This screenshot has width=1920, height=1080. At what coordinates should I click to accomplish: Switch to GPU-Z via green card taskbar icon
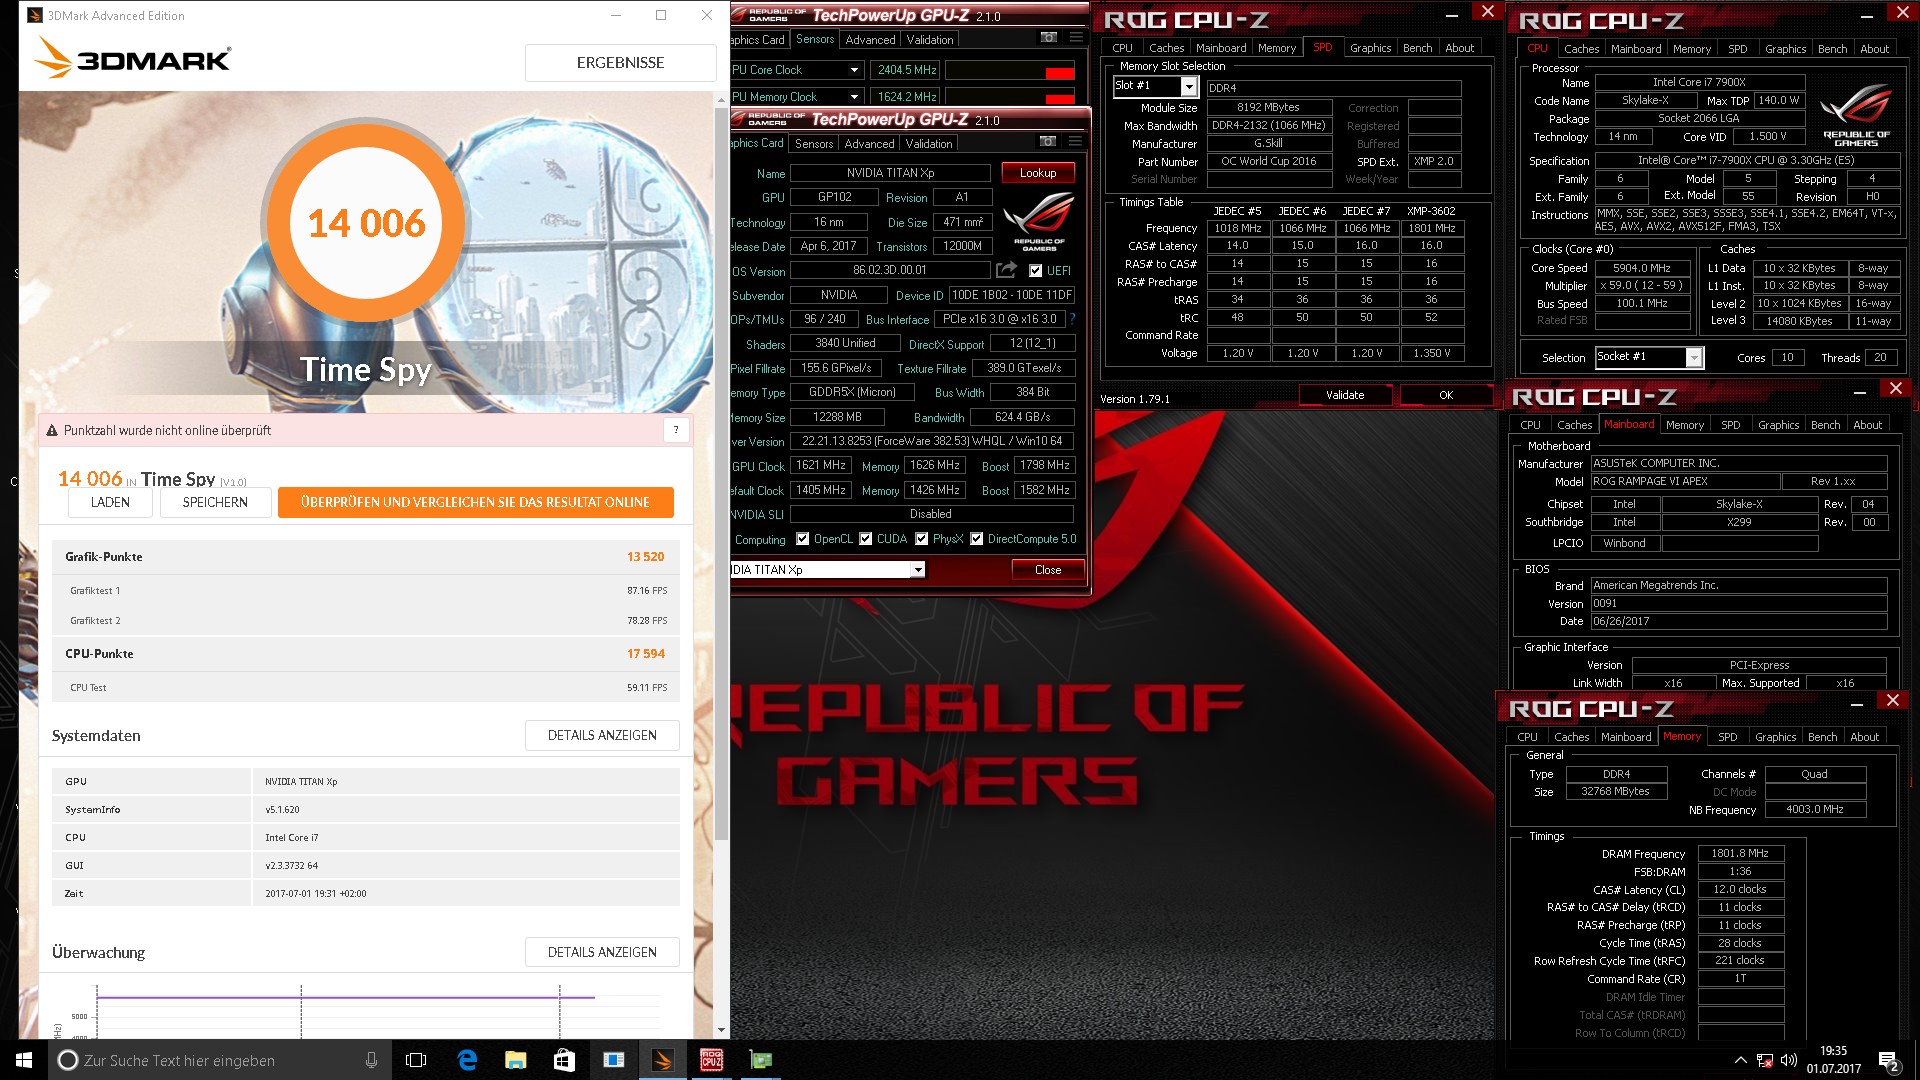(x=761, y=1060)
